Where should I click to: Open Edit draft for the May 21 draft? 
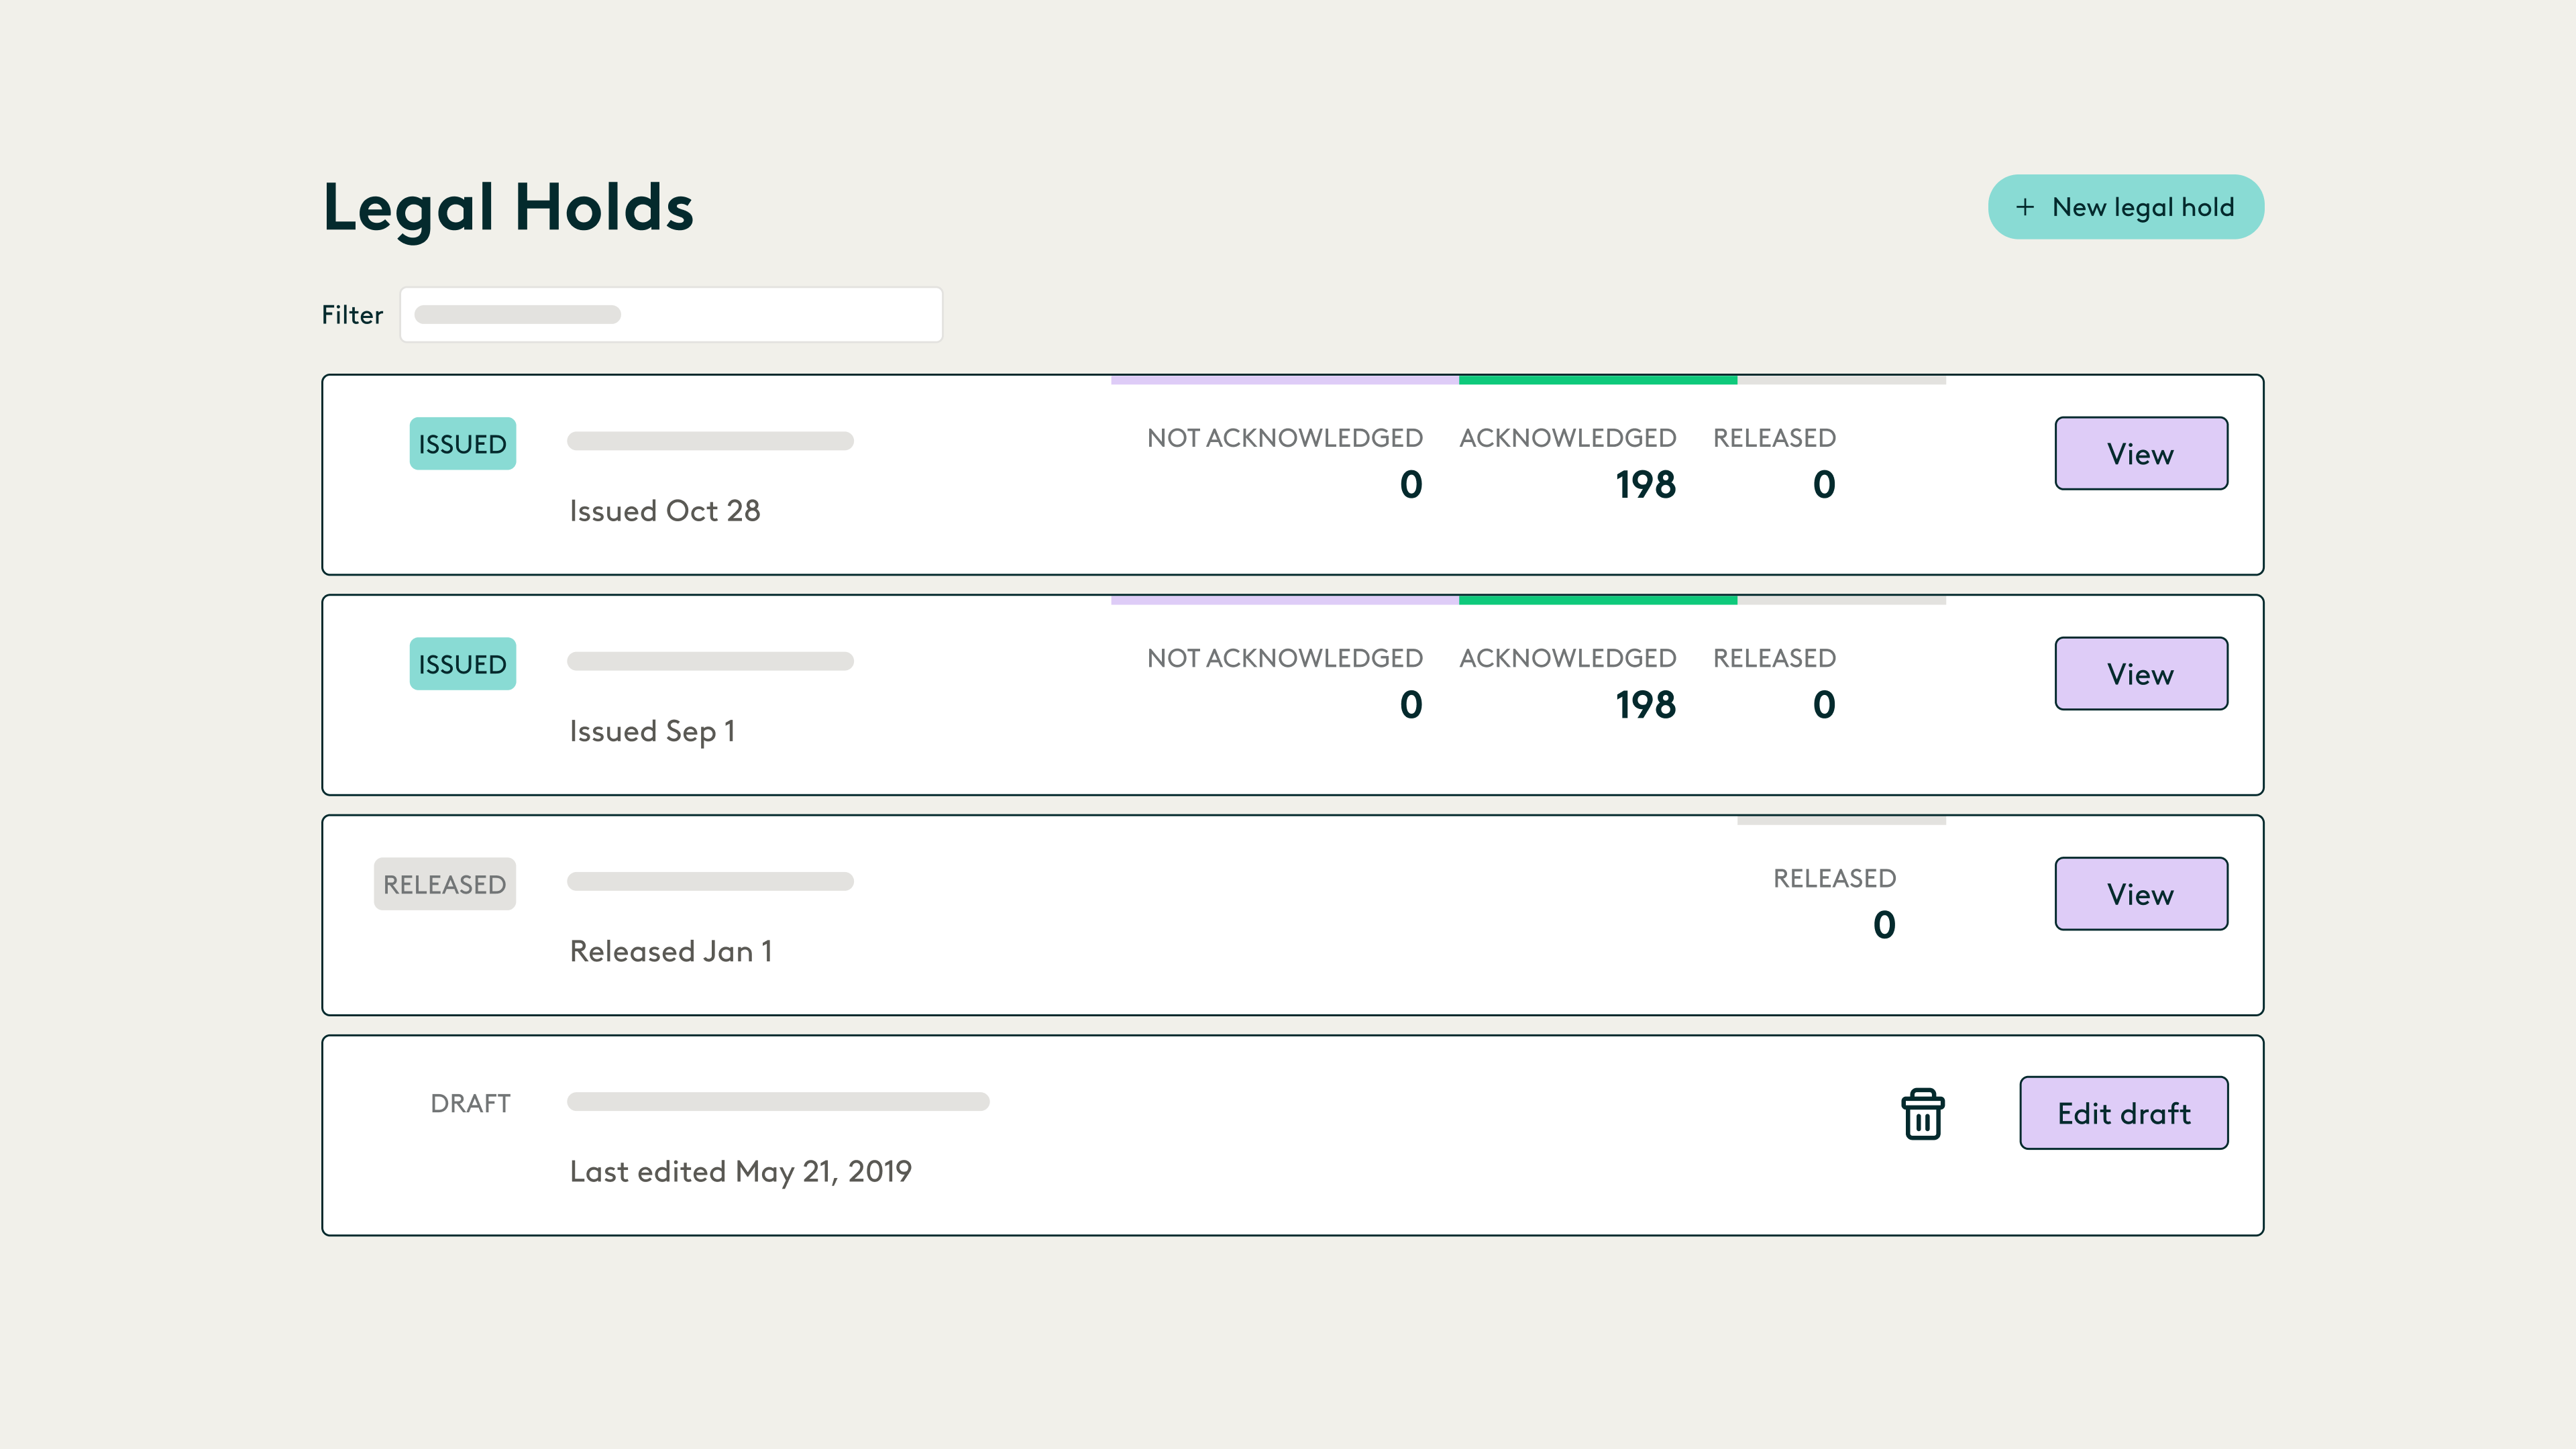[2123, 1112]
